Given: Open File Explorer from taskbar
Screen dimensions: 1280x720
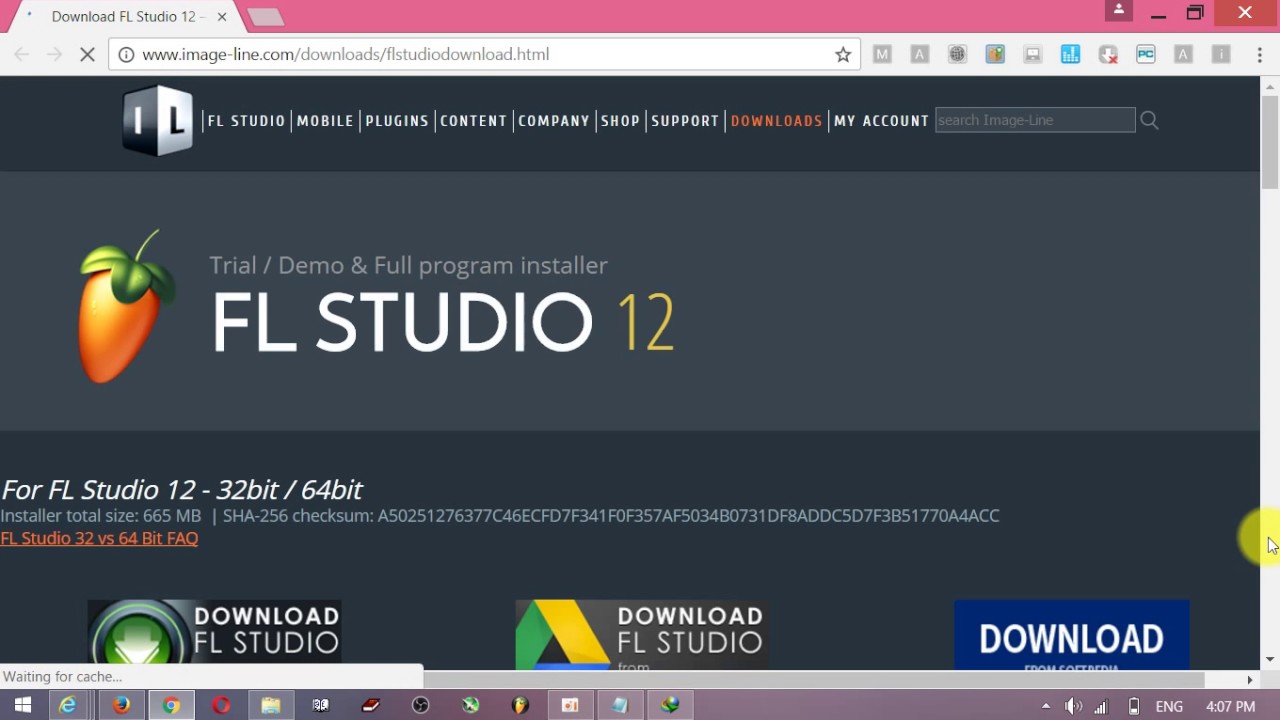Looking at the screenshot, I should (x=271, y=705).
